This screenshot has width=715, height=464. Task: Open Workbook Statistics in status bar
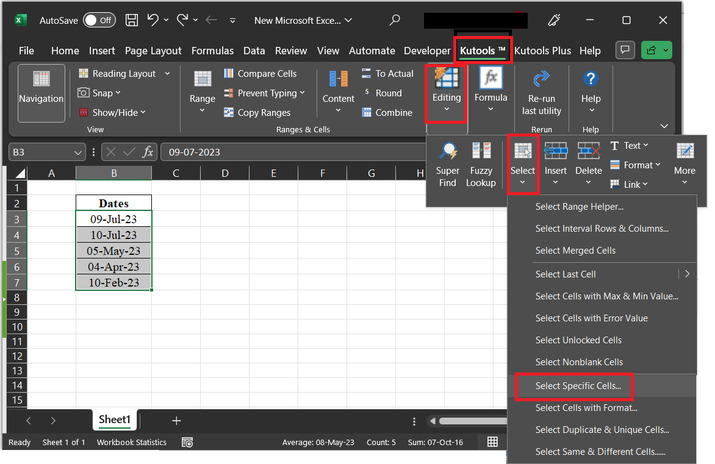point(131,442)
